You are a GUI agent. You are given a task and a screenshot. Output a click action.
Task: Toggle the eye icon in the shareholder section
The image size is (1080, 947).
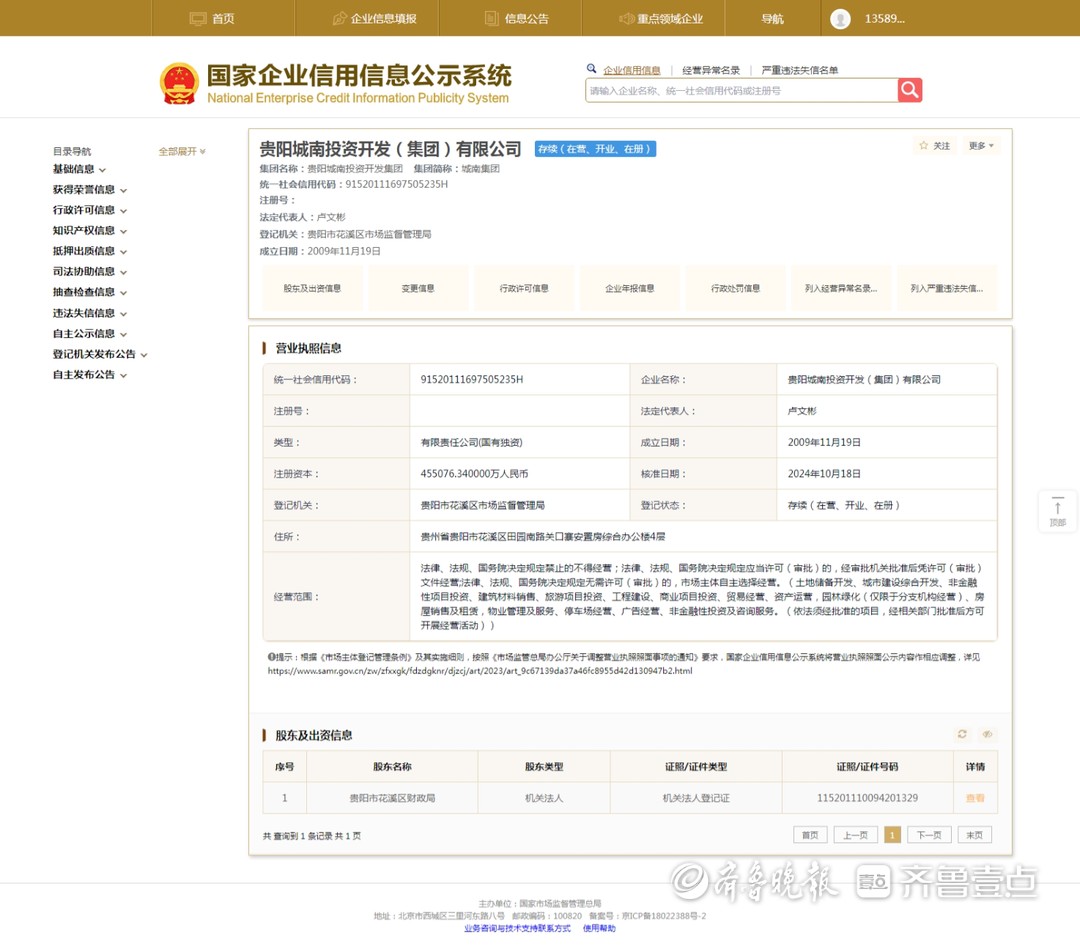tap(987, 734)
